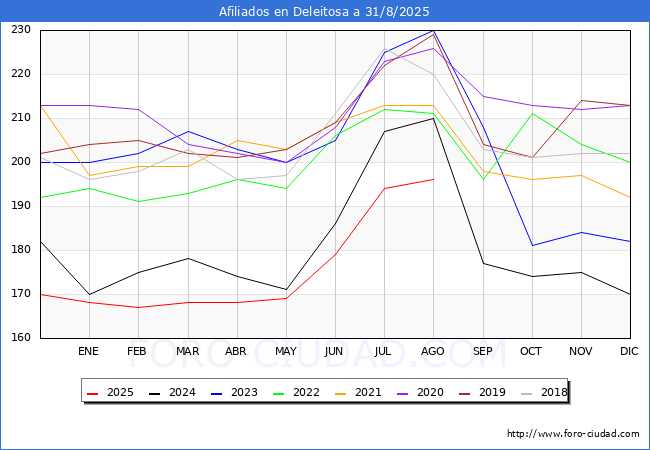The width and height of the screenshot is (650, 450).
Task: Click the 180 value on y-axis
Action: click(x=21, y=249)
